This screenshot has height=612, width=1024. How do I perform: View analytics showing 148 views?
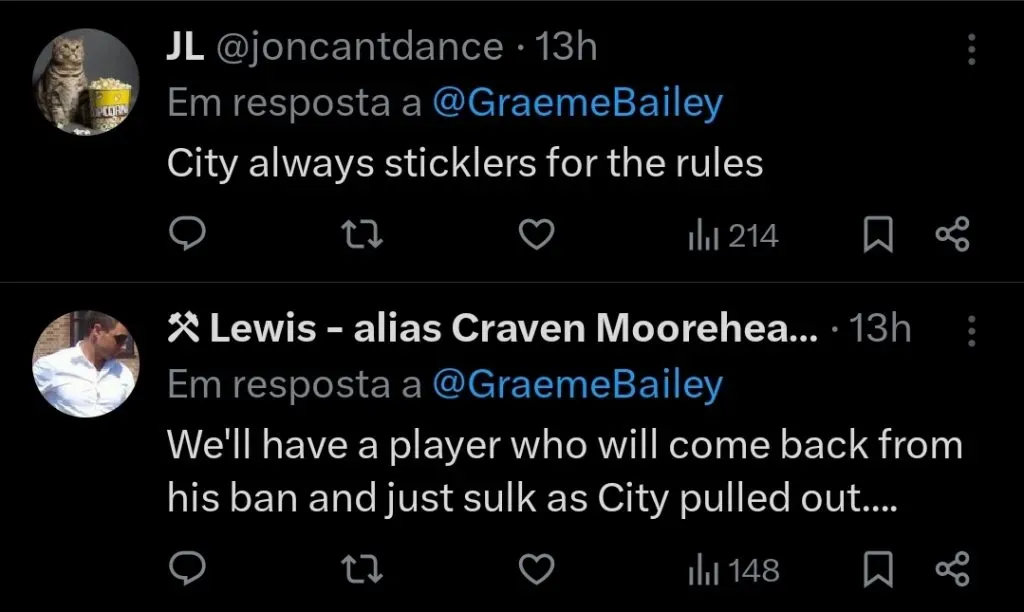coord(732,570)
